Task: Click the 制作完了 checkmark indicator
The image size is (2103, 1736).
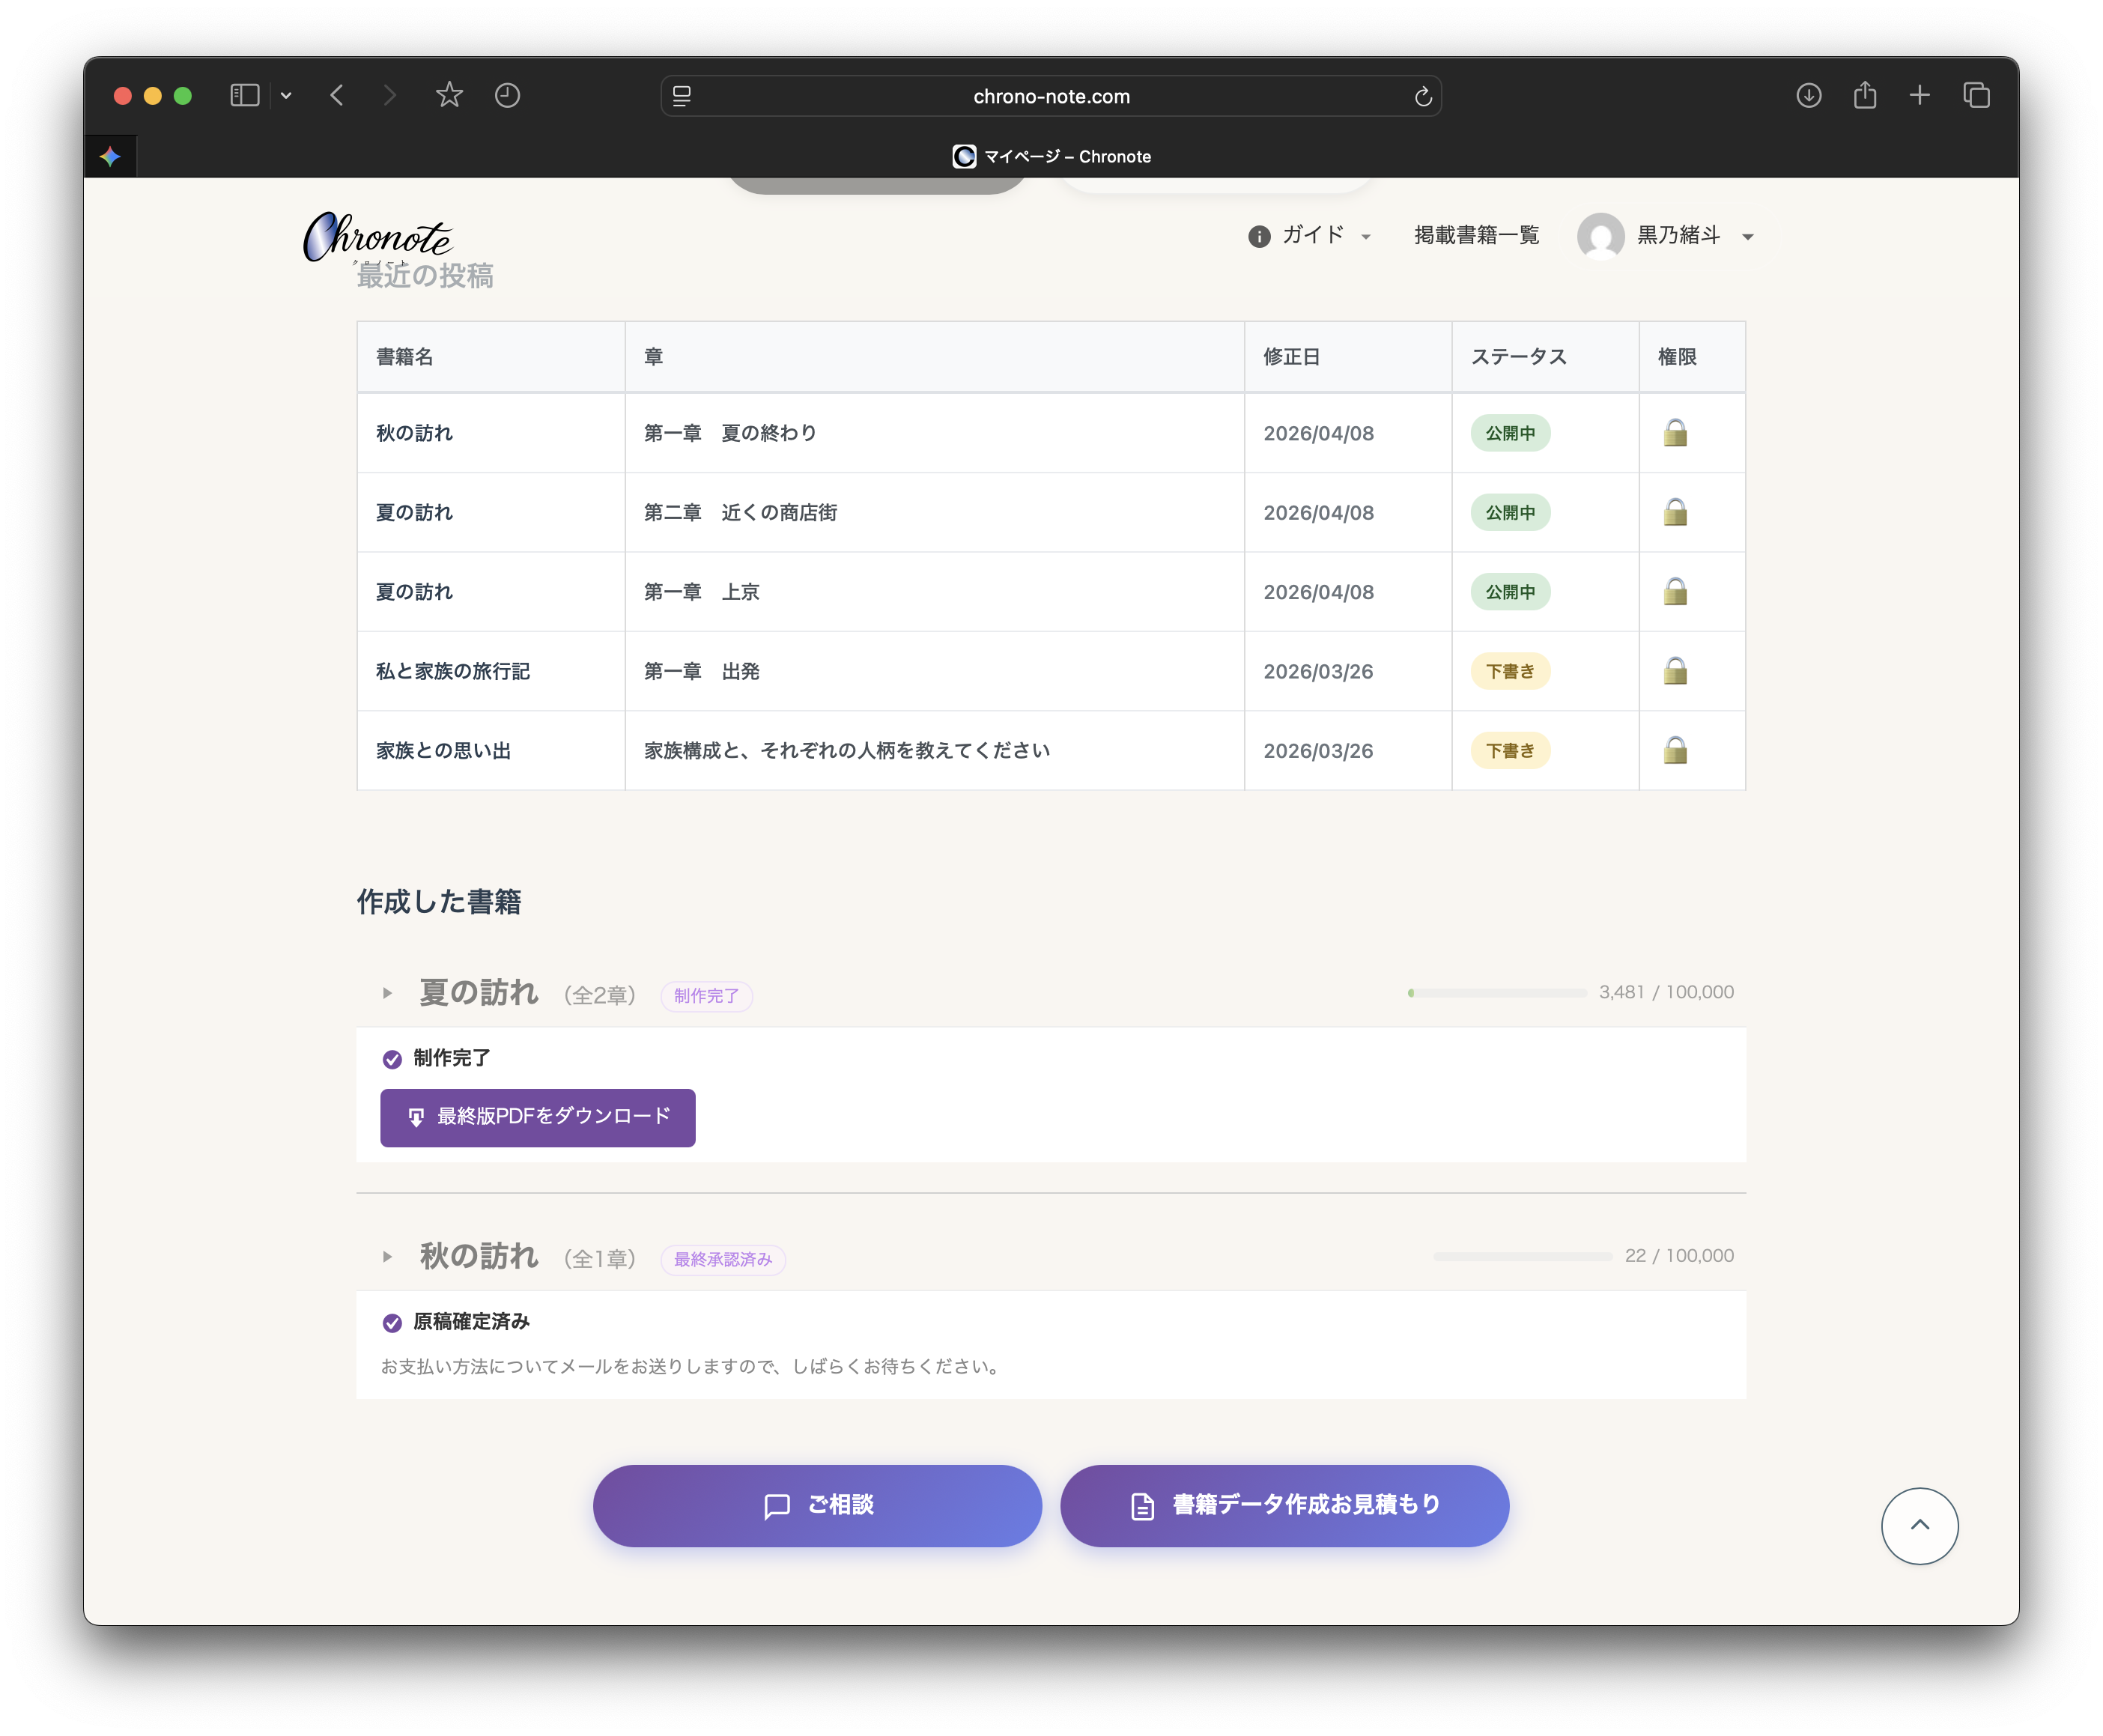Action: point(391,1059)
